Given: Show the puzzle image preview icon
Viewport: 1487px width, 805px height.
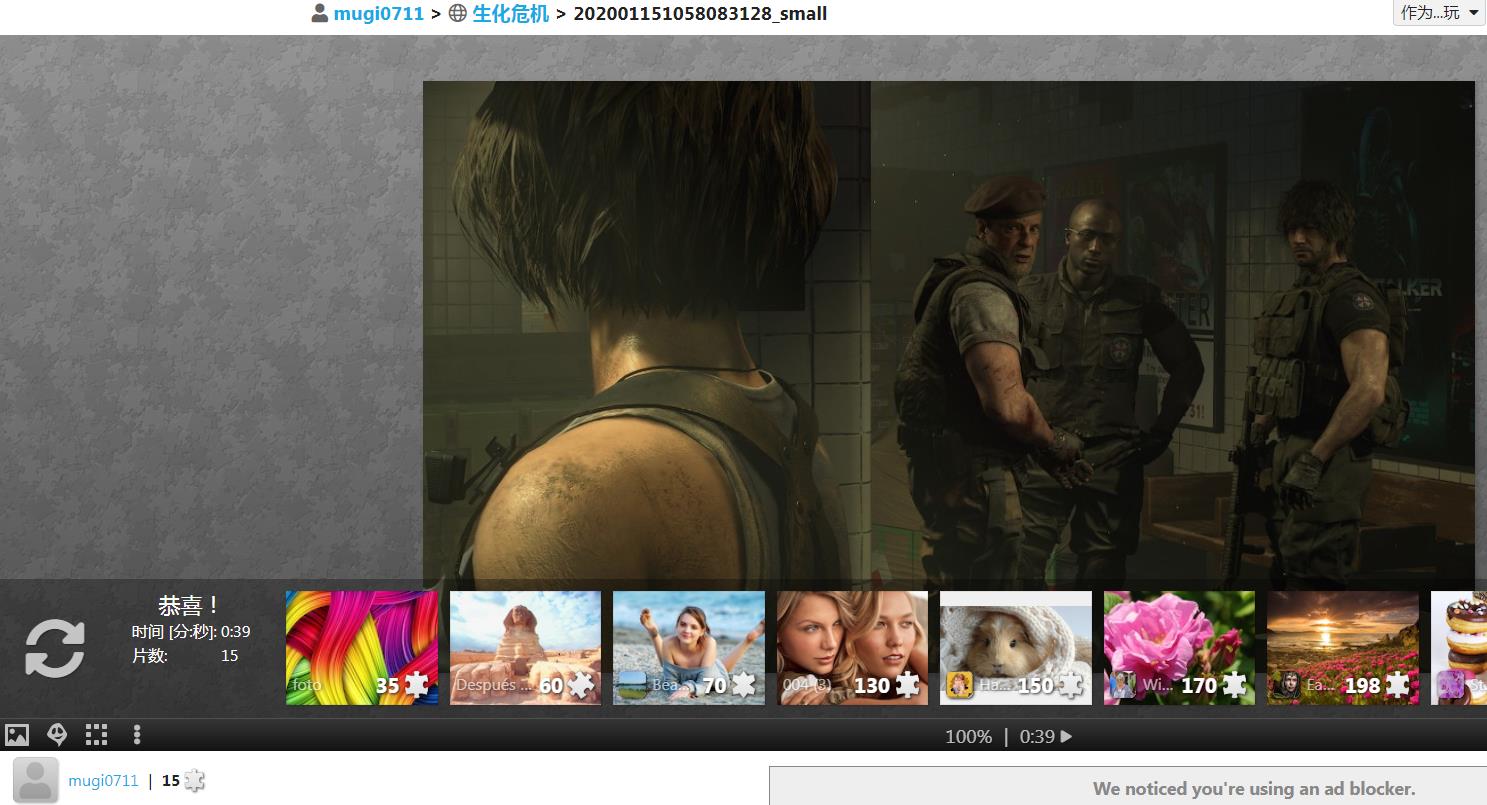Looking at the screenshot, I should 17,735.
